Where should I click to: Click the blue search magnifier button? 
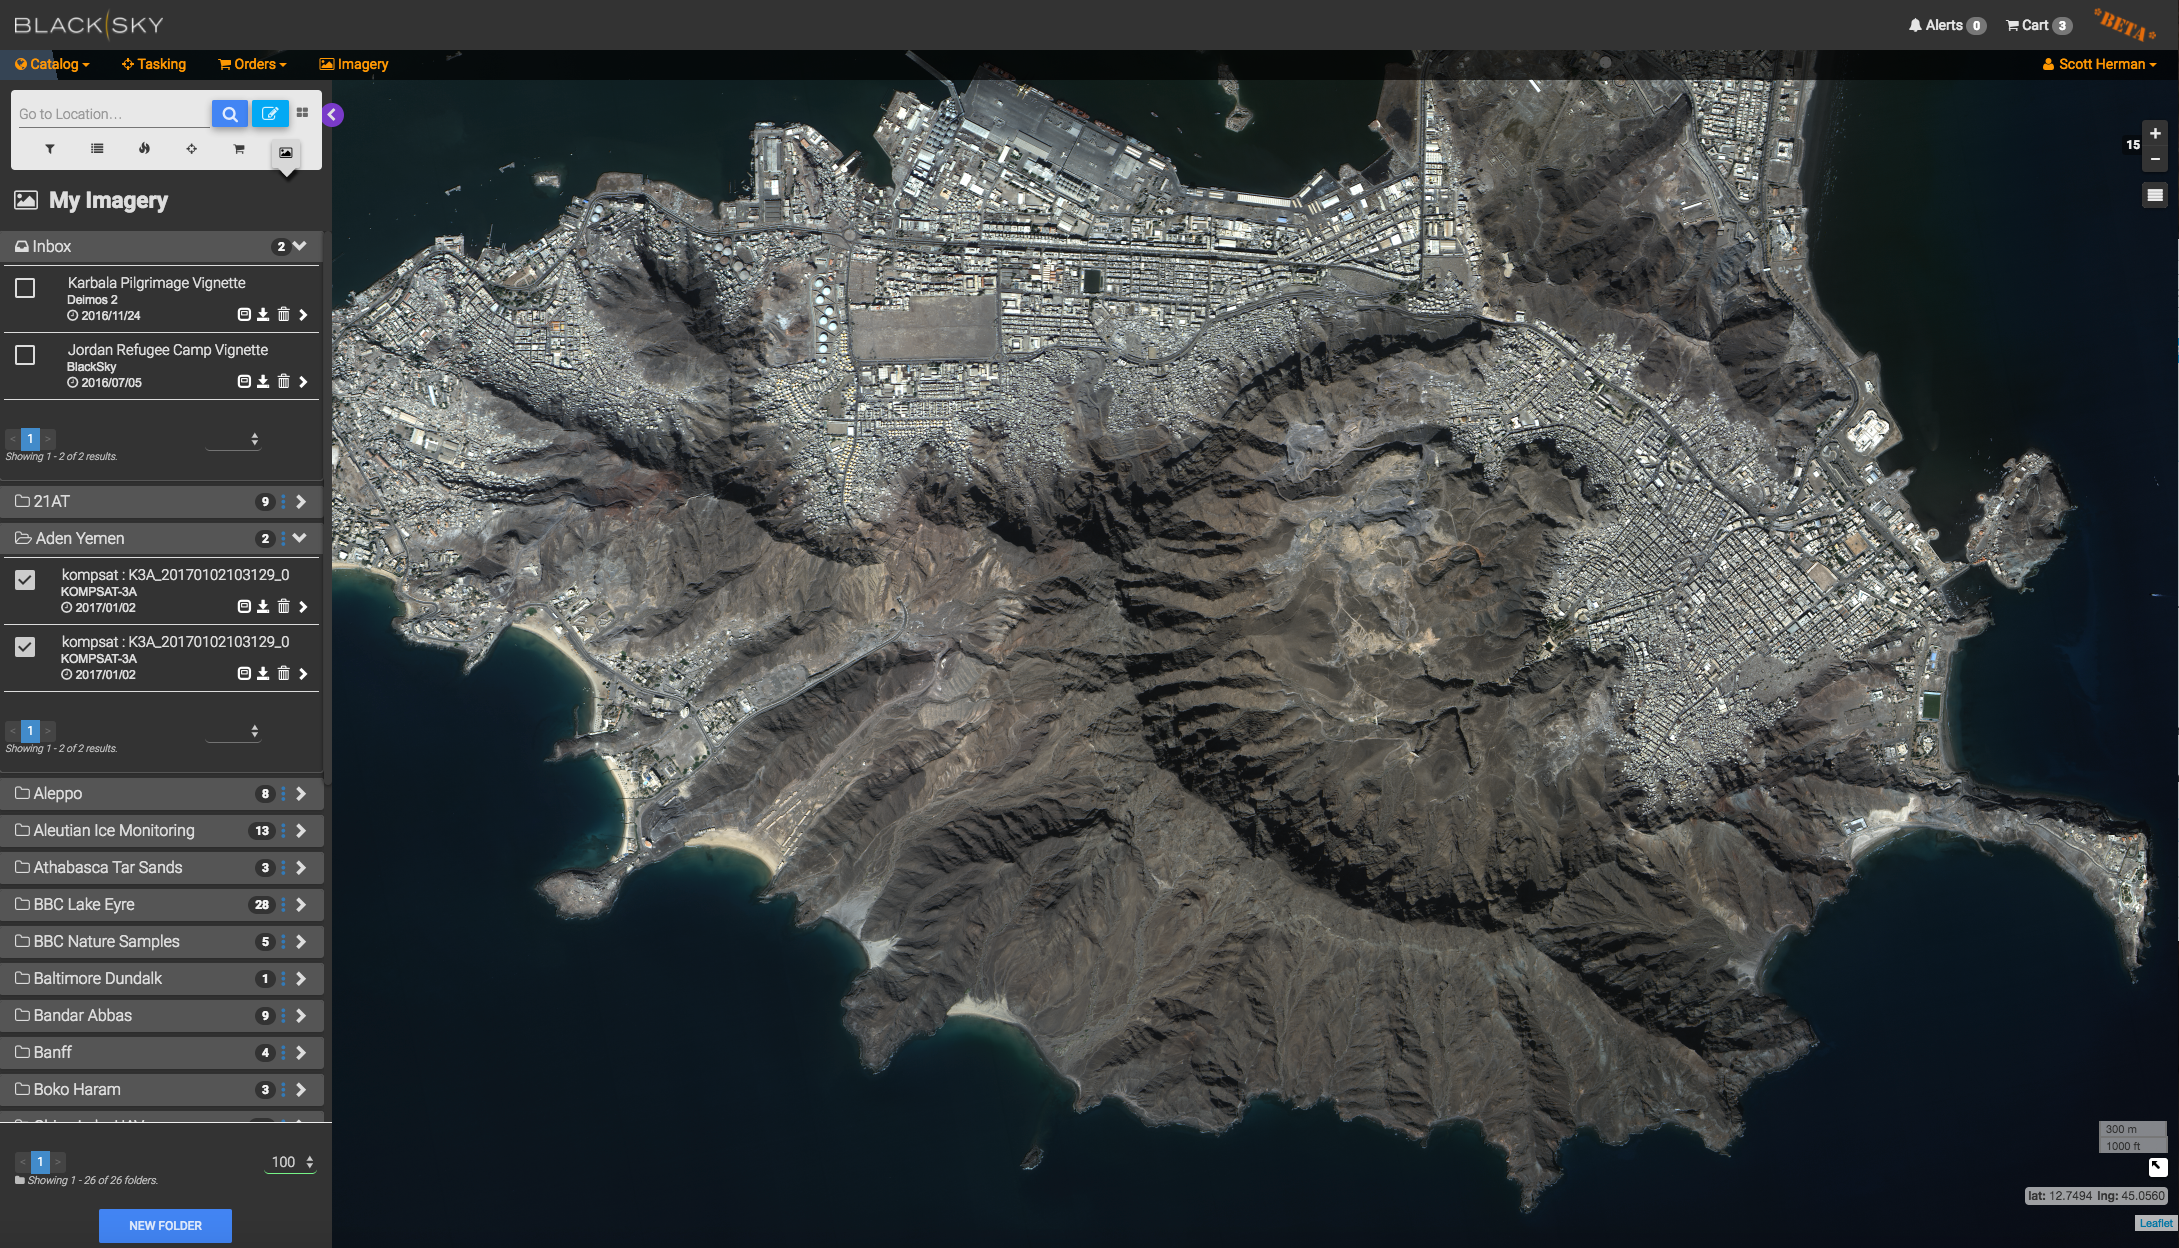(x=230, y=114)
